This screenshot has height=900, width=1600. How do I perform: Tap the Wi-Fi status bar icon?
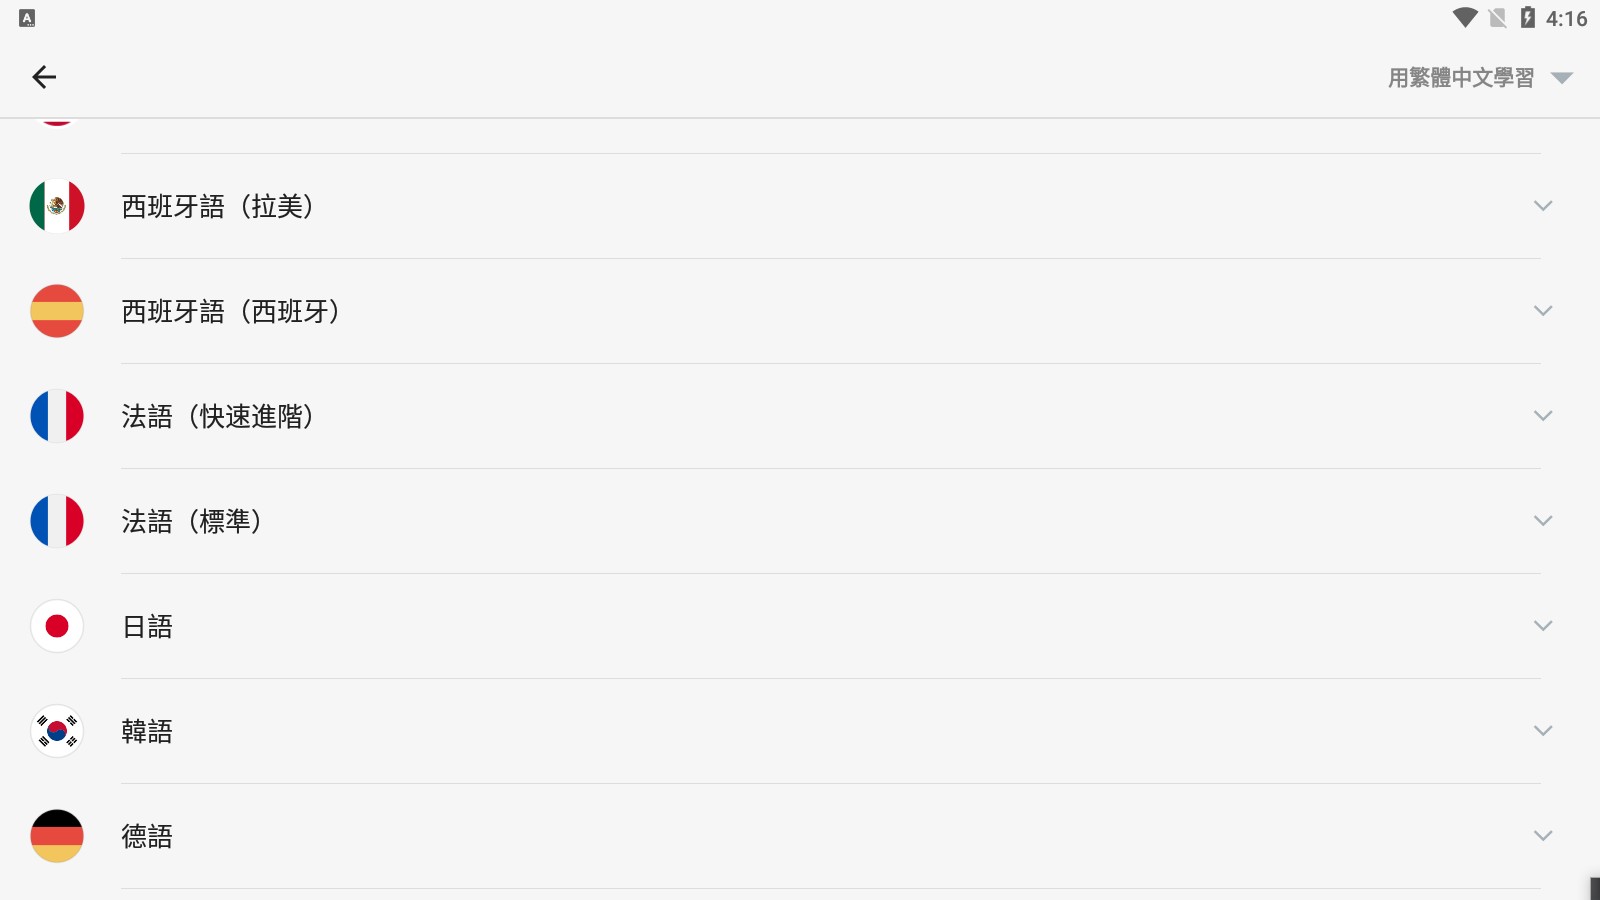point(1465,18)
